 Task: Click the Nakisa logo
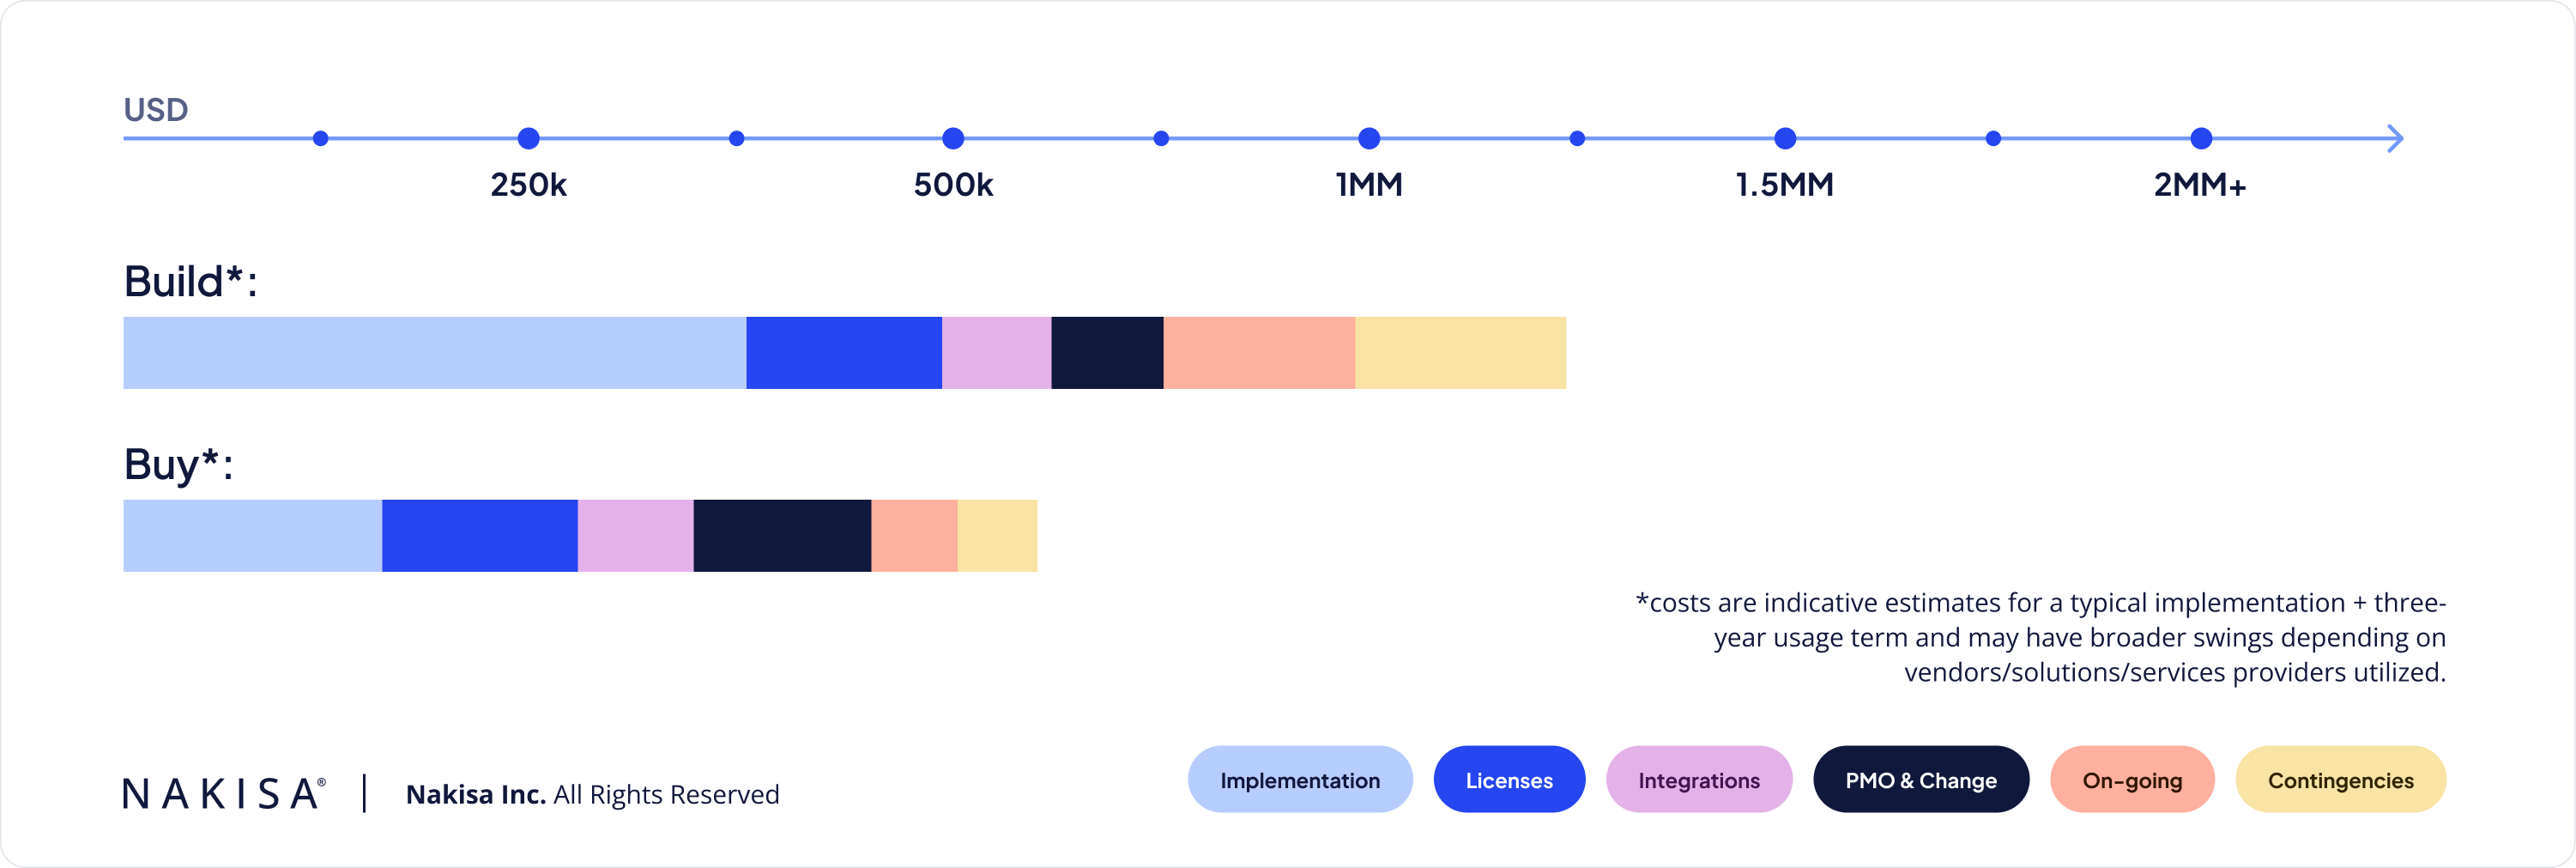(224, 793)
